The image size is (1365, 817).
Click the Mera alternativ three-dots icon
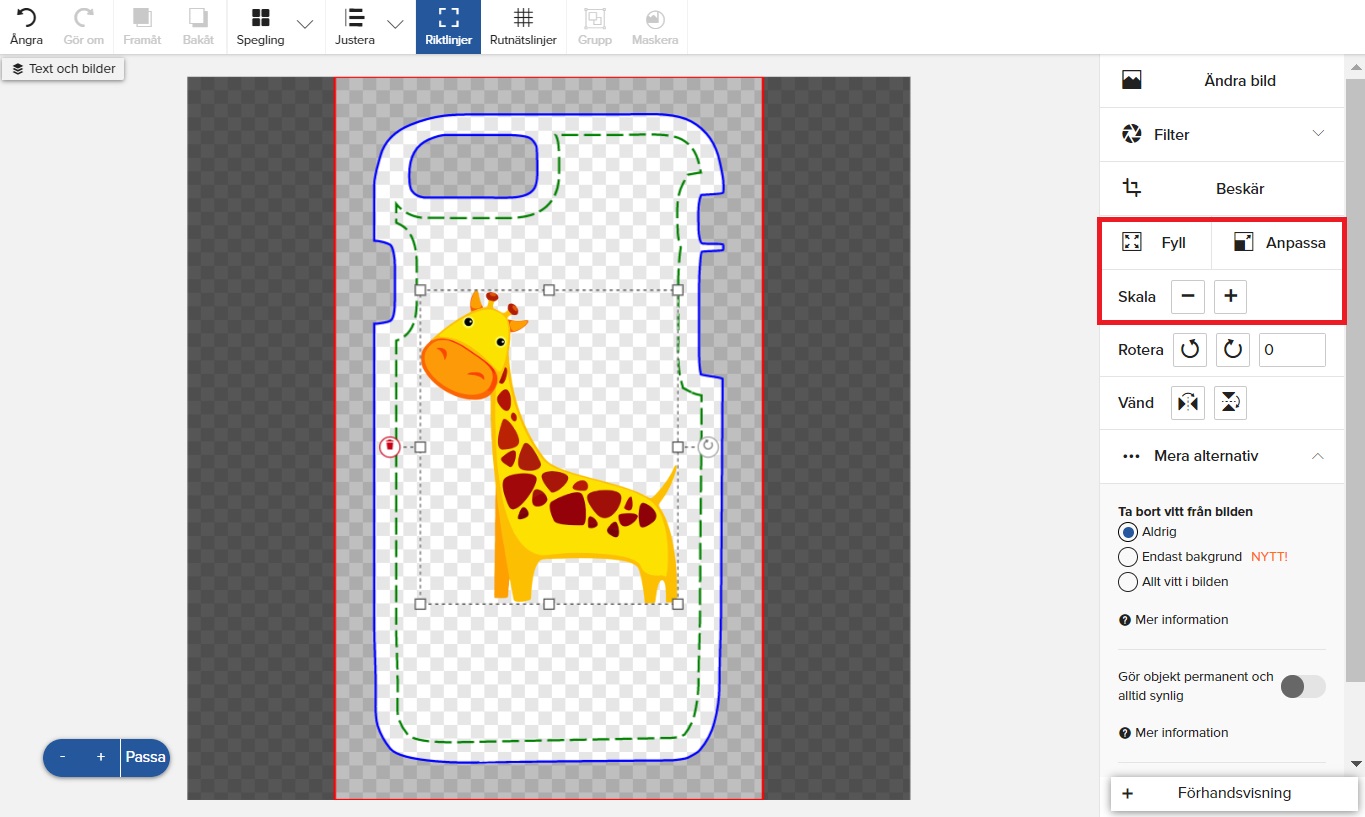tap(1132, 456)
